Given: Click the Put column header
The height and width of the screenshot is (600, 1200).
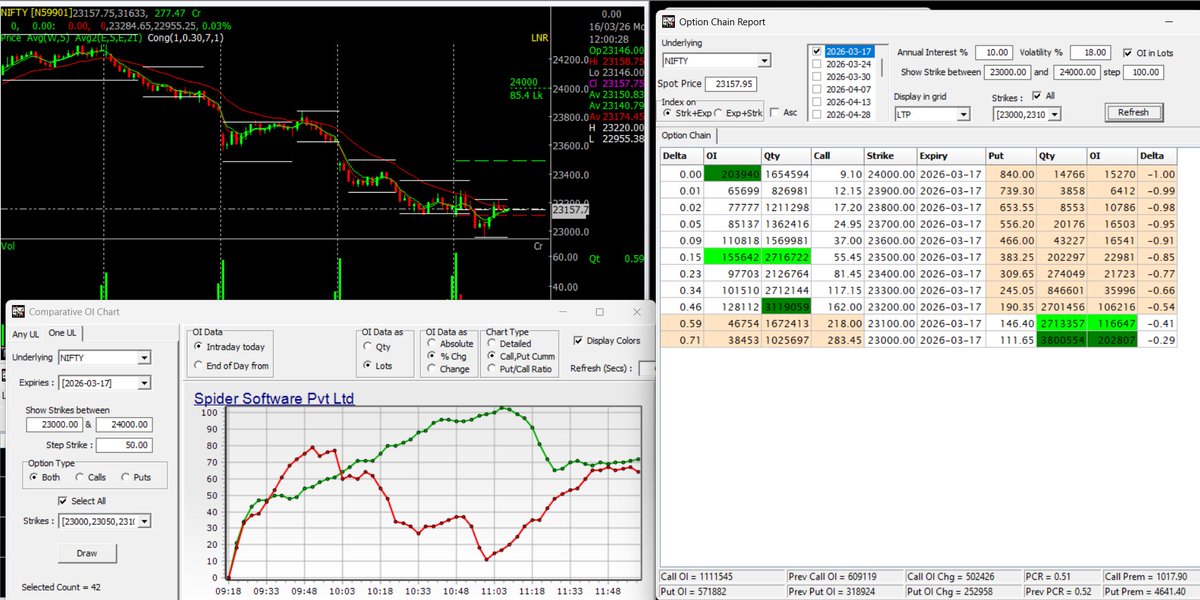Looking at the screenshot, I should (1011, 156).
